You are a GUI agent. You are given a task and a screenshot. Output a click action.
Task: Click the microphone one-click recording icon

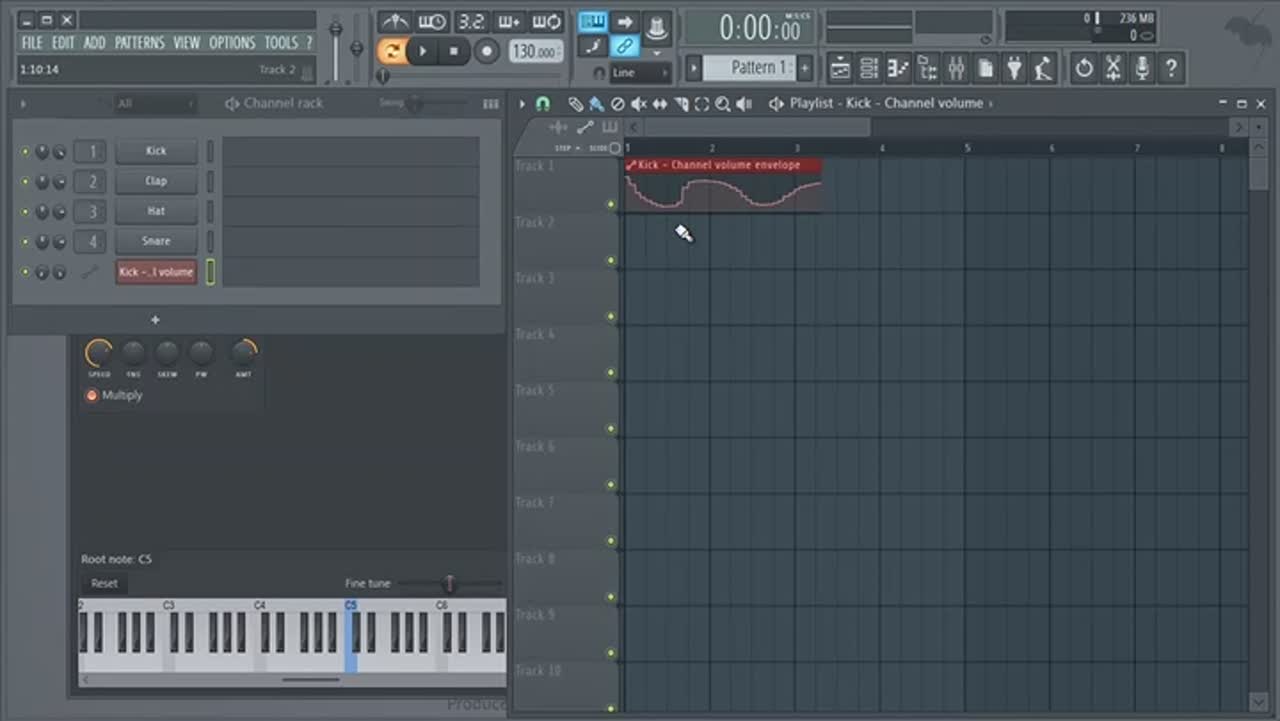click(1142, 68)
